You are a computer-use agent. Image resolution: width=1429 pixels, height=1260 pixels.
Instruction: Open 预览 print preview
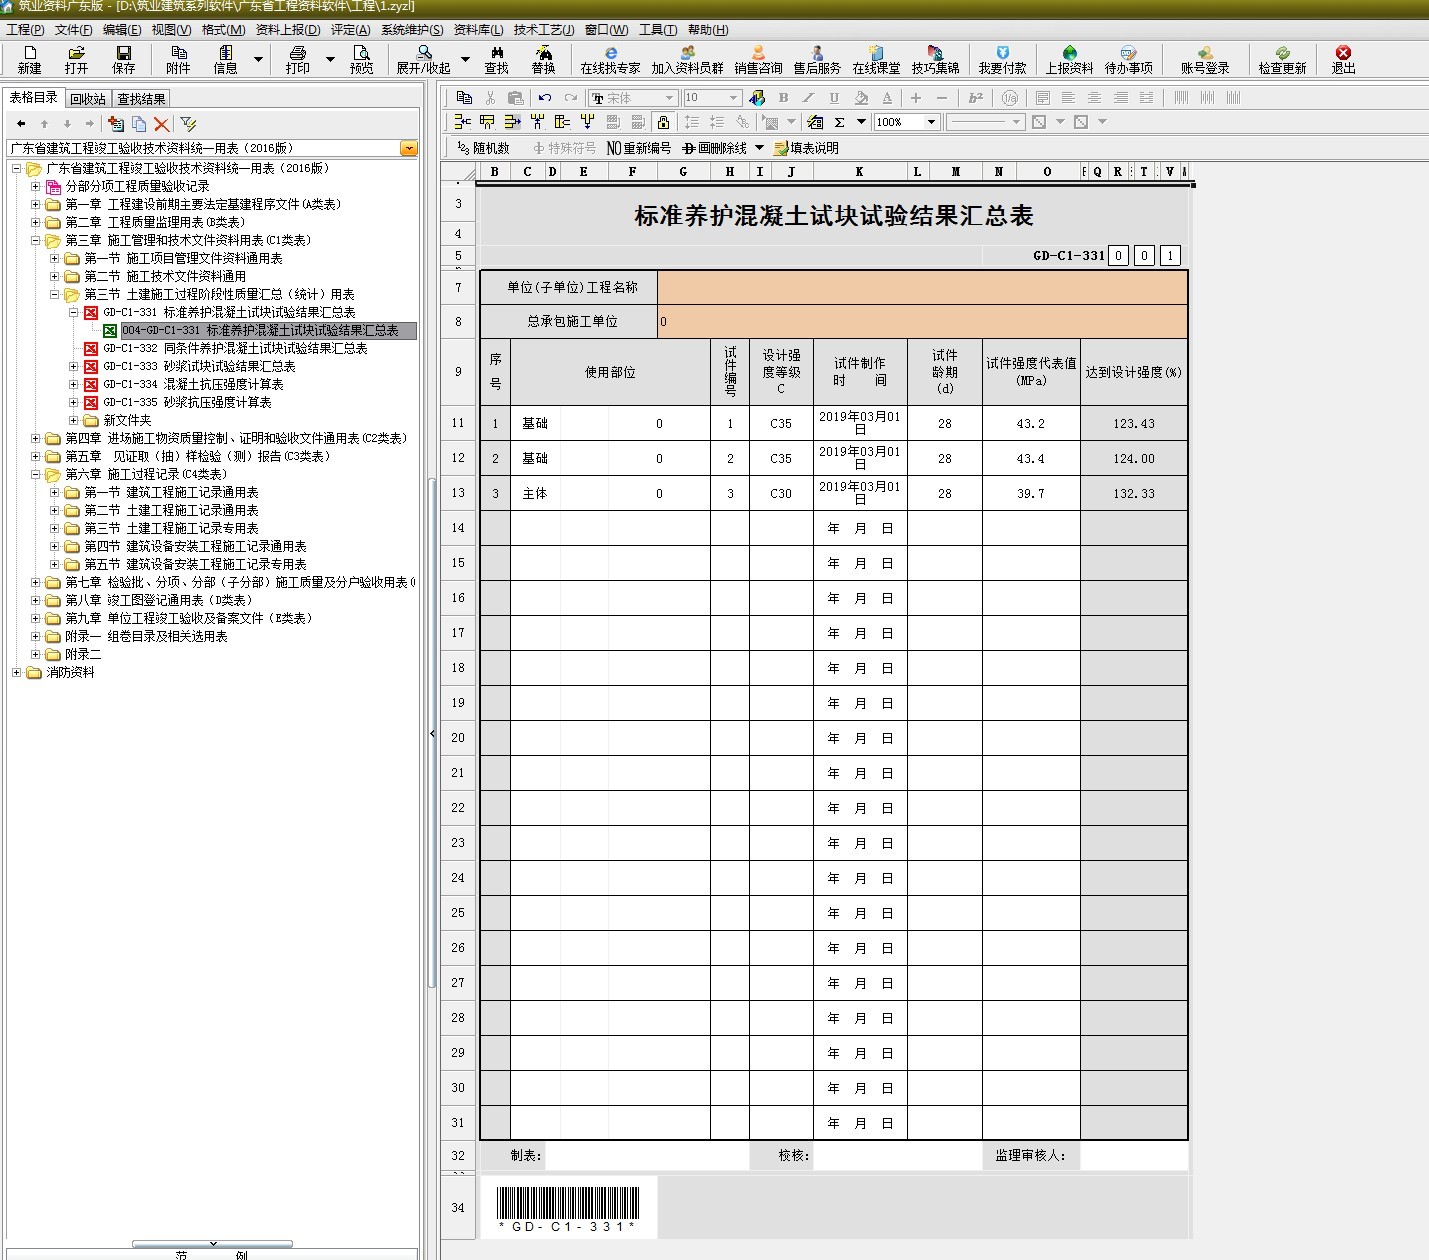pos(361,60)
